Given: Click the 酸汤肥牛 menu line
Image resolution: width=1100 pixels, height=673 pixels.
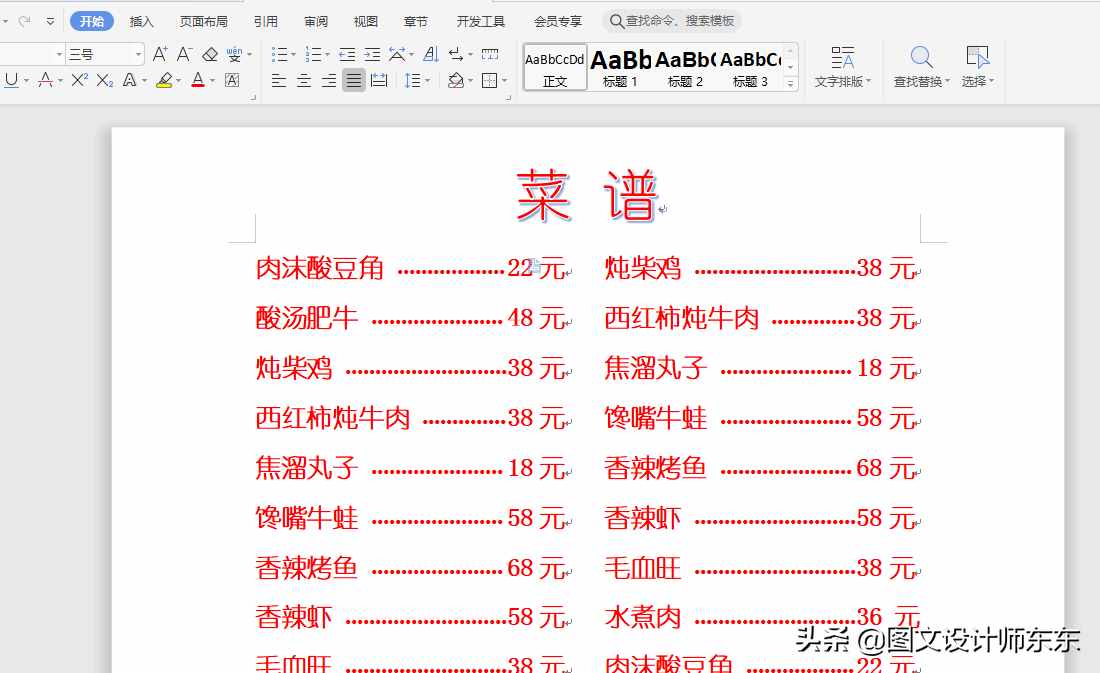Looking at the screenshot, I should (x=412, y=318).
